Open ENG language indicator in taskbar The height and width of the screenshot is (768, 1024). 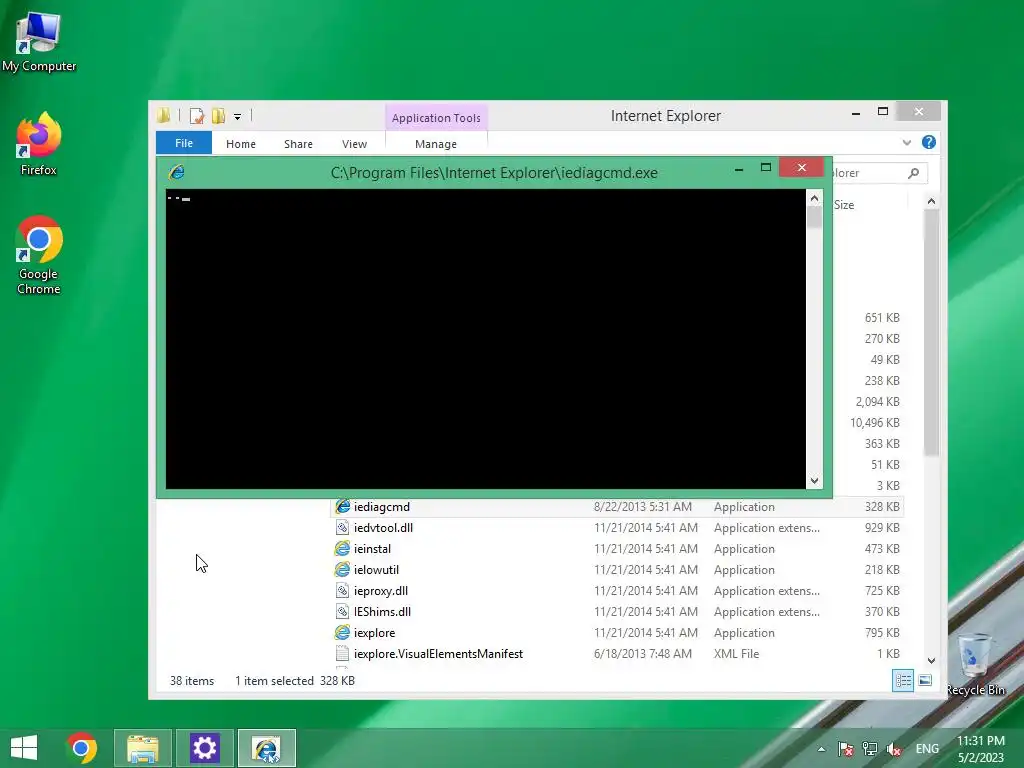pos(927,748)
